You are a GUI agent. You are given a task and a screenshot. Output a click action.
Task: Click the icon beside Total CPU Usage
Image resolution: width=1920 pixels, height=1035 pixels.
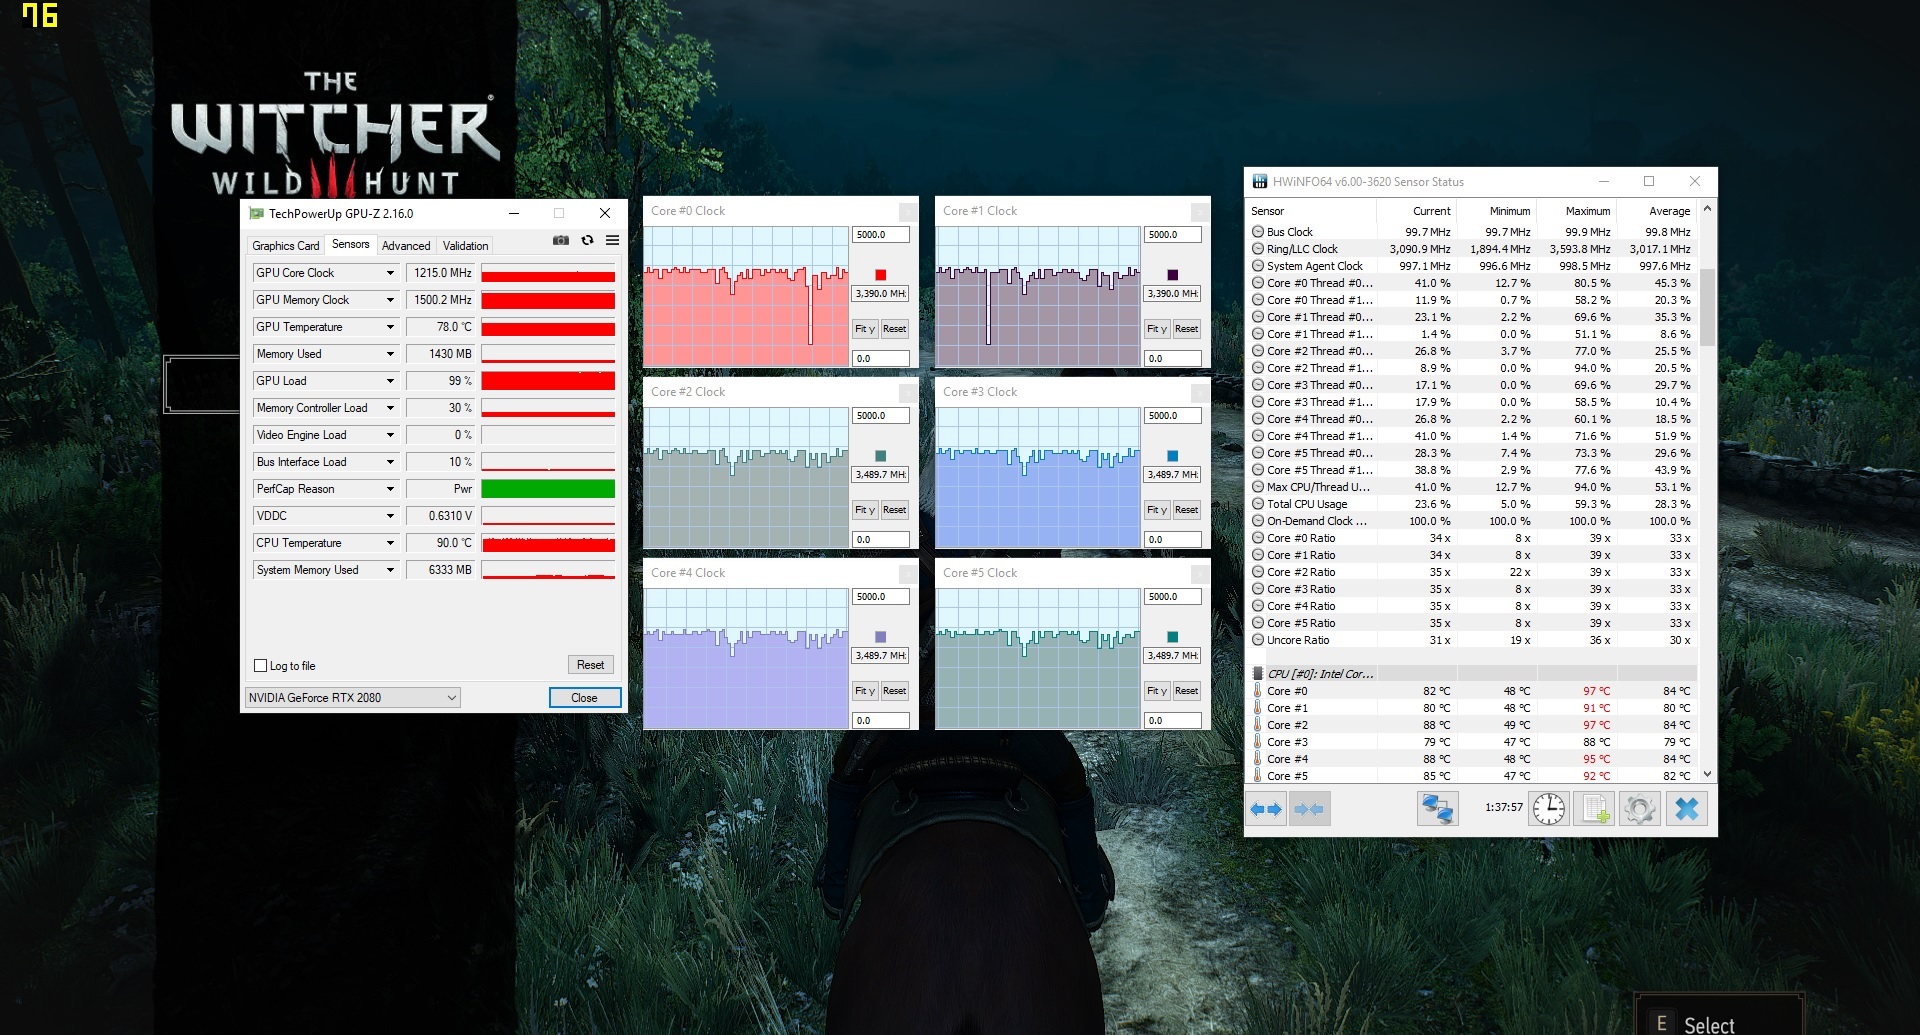[1258, 504]
